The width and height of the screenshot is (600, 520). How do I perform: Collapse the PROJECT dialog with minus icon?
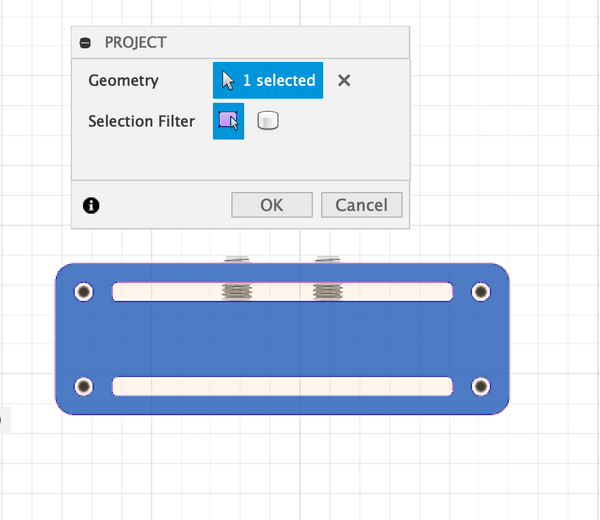click(x=85, y=43)
